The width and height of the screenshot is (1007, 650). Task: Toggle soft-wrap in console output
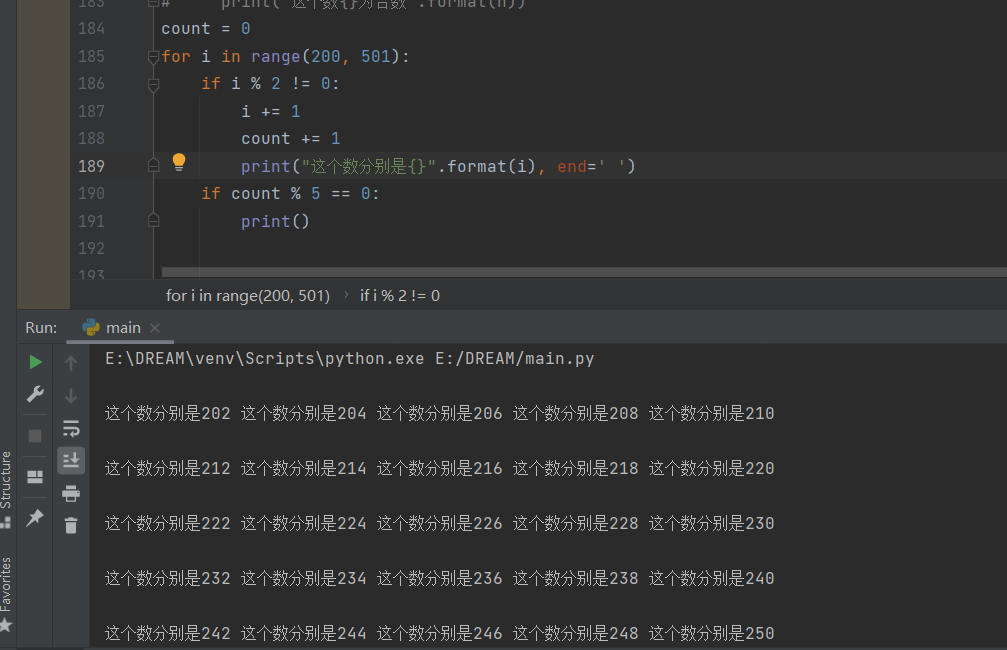pyautogui.click(x=71, y=428)
